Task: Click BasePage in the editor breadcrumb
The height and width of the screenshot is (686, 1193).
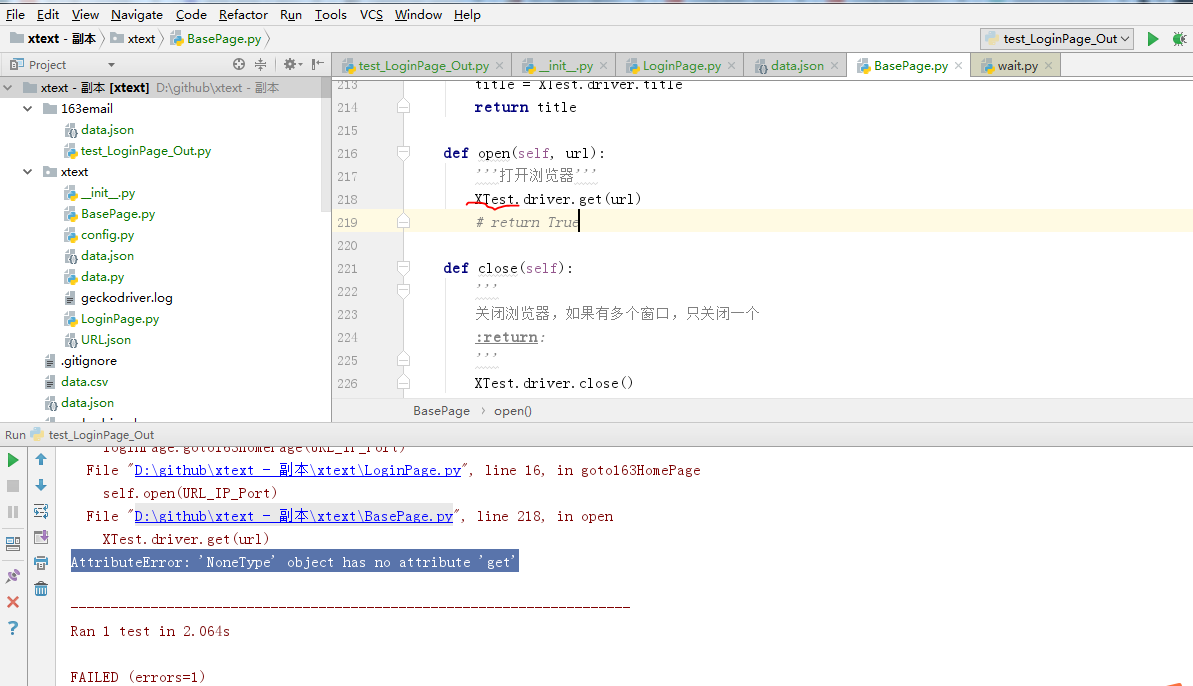Action: 441,411
